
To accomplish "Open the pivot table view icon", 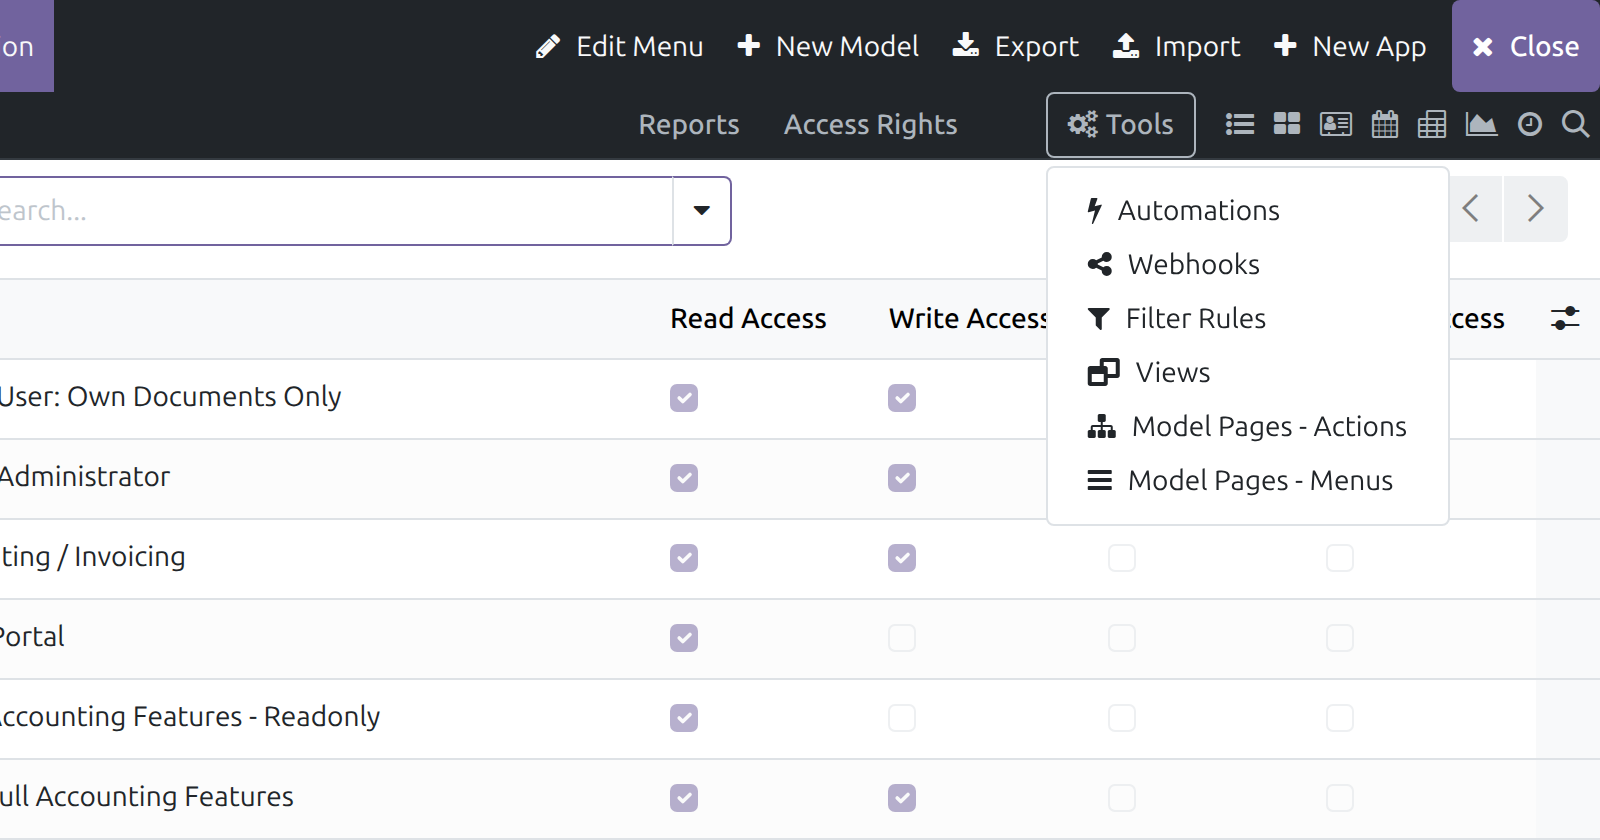I will coord(1432,124).
